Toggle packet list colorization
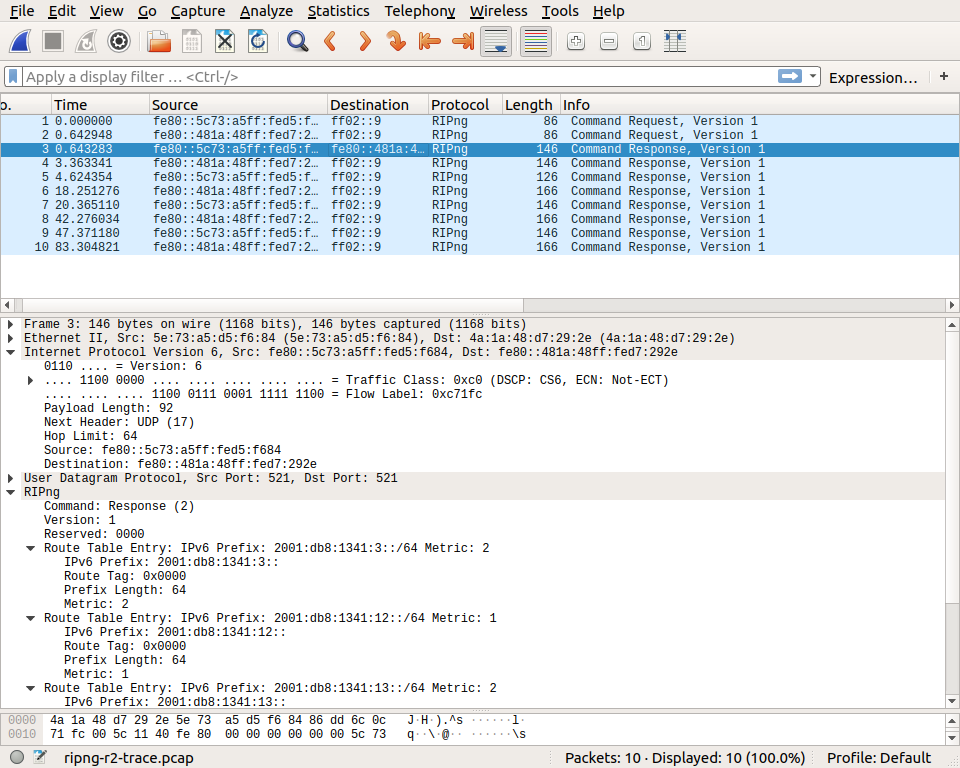The height and width of the screenshot is (768, 960). 536,42
